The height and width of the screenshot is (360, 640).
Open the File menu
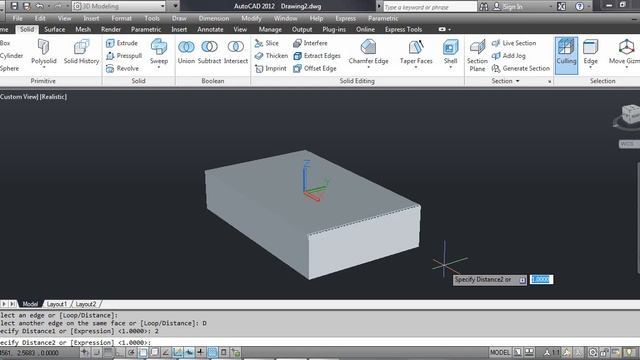pyautogui.click(x=18, y=18)
